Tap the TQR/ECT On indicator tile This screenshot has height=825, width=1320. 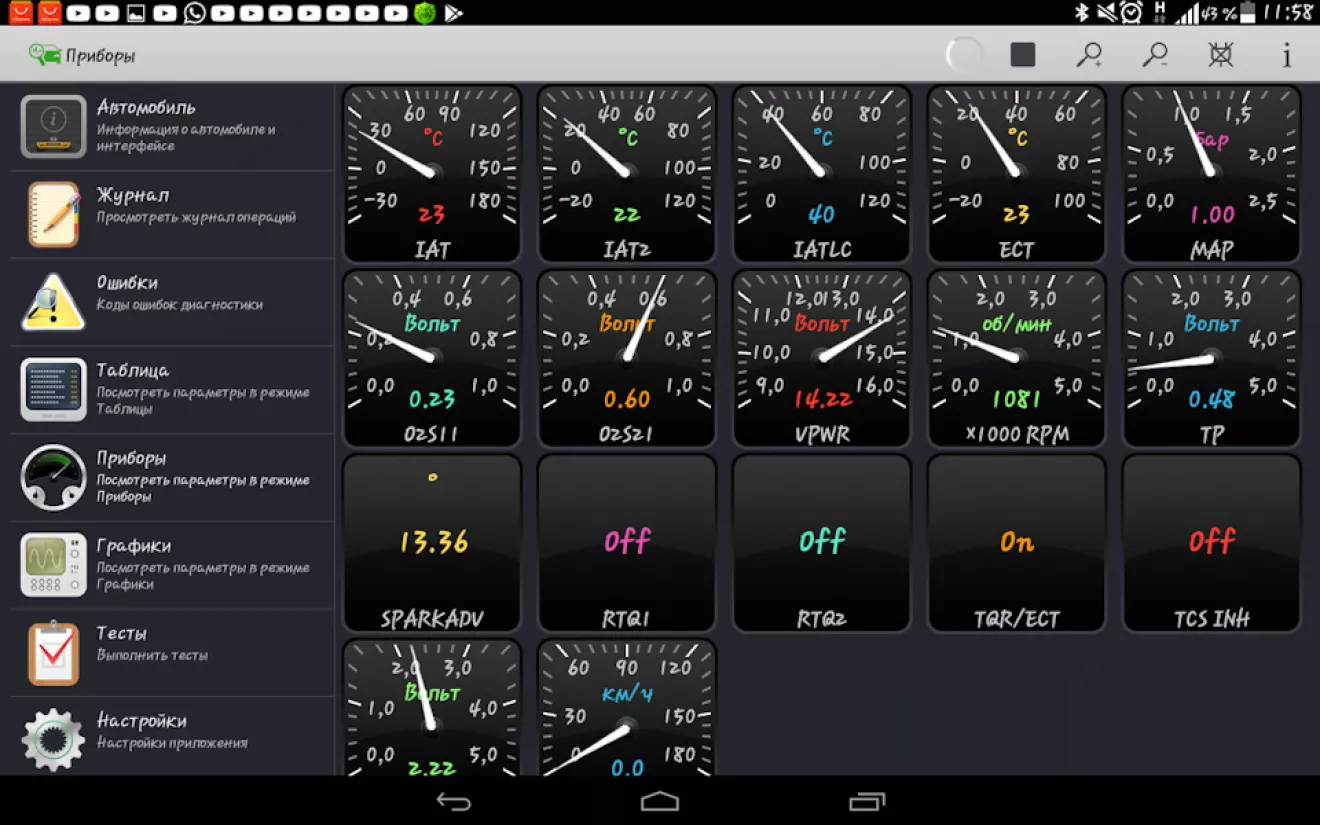pyautogui.click(x=1016, y=544)
